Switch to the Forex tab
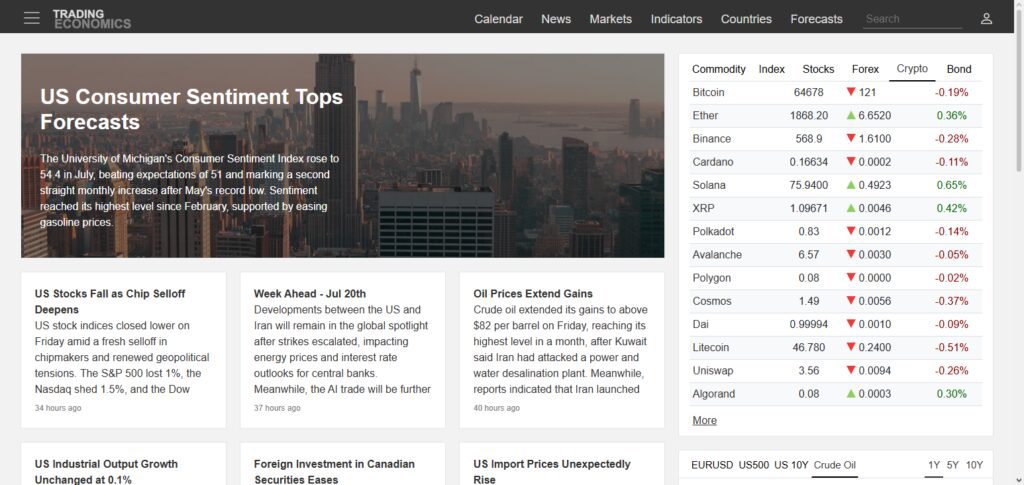1024x485 pixels. [865, 69]
